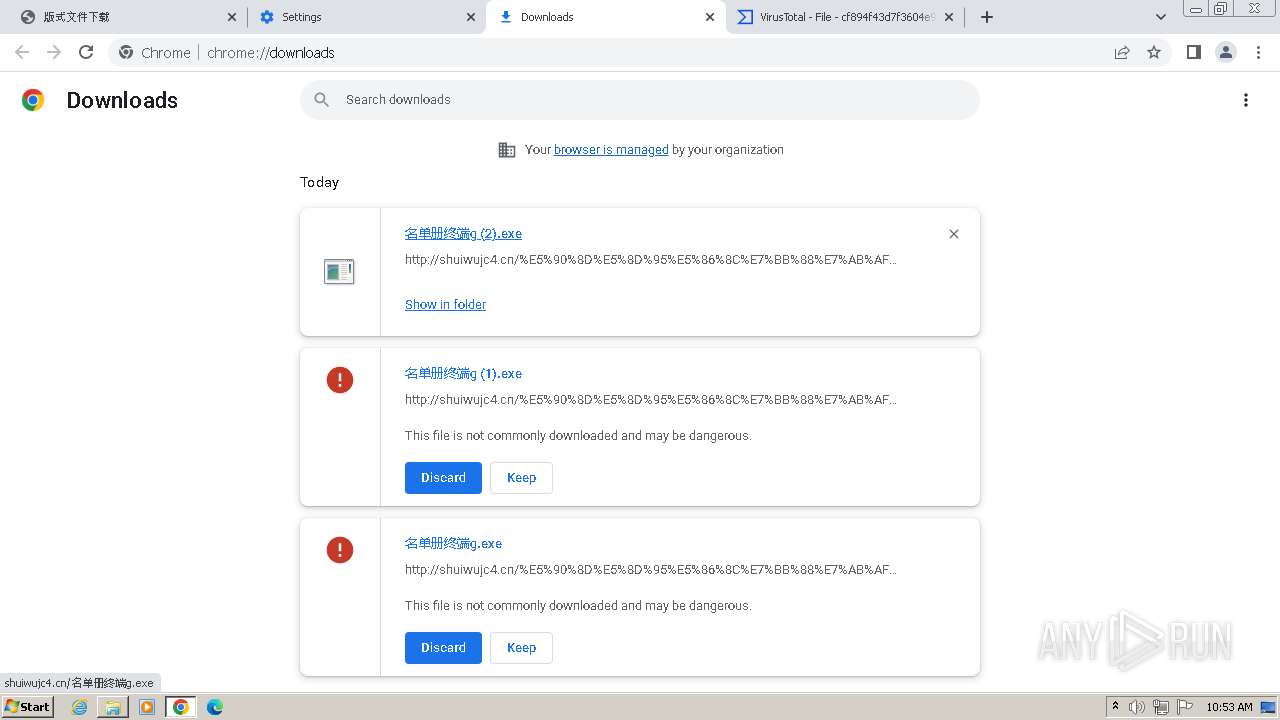Open the Downloads page more-actions menu
This screenshot has height=720, width=1280.
click(1246, 100)
